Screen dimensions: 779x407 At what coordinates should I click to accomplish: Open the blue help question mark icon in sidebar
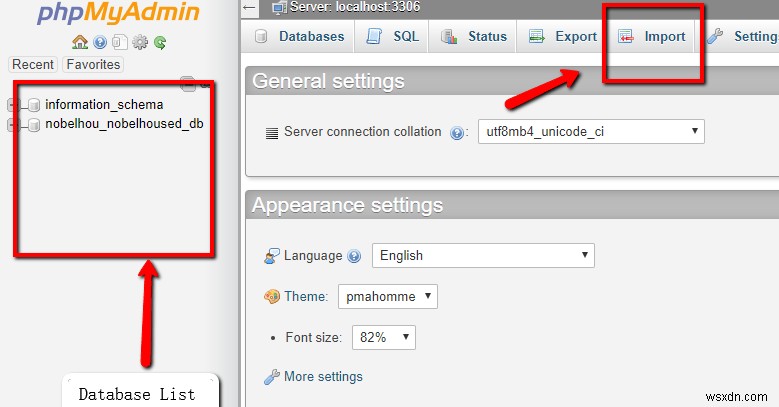click(100, 43)
